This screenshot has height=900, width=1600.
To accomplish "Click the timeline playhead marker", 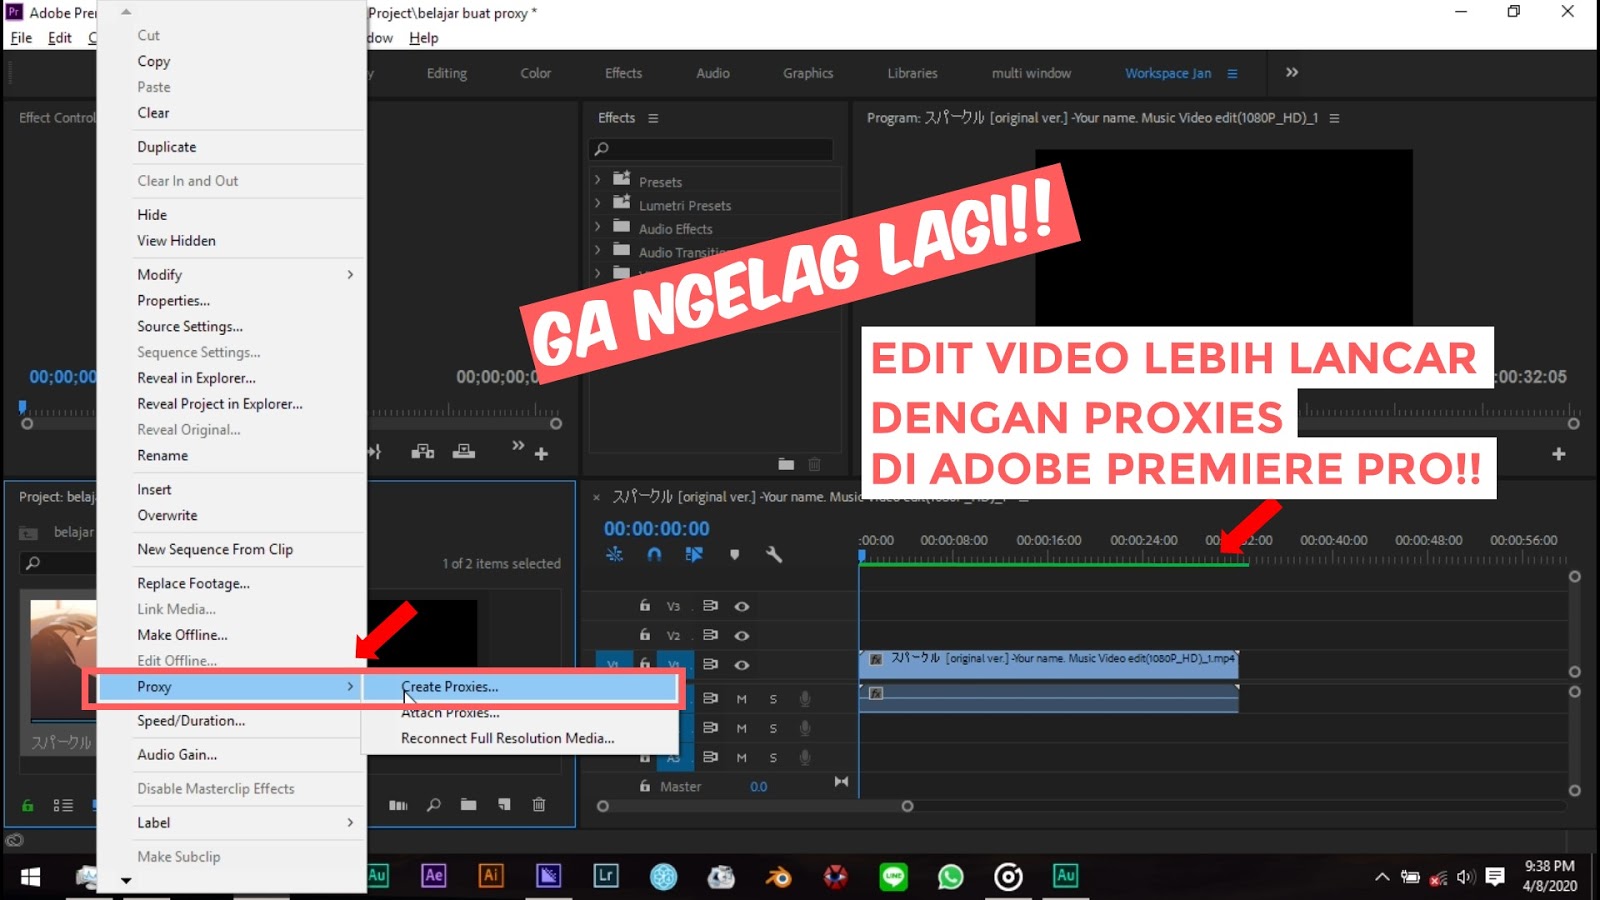I will pyautogui.click(x=862, y=554).
